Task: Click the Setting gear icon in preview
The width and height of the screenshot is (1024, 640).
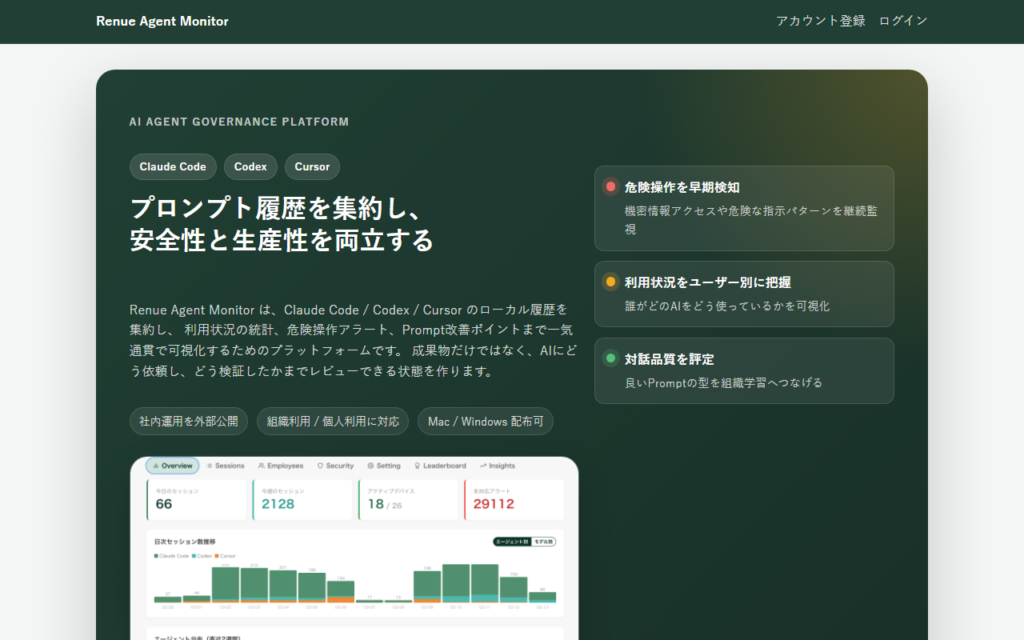Action: (370, 466)
